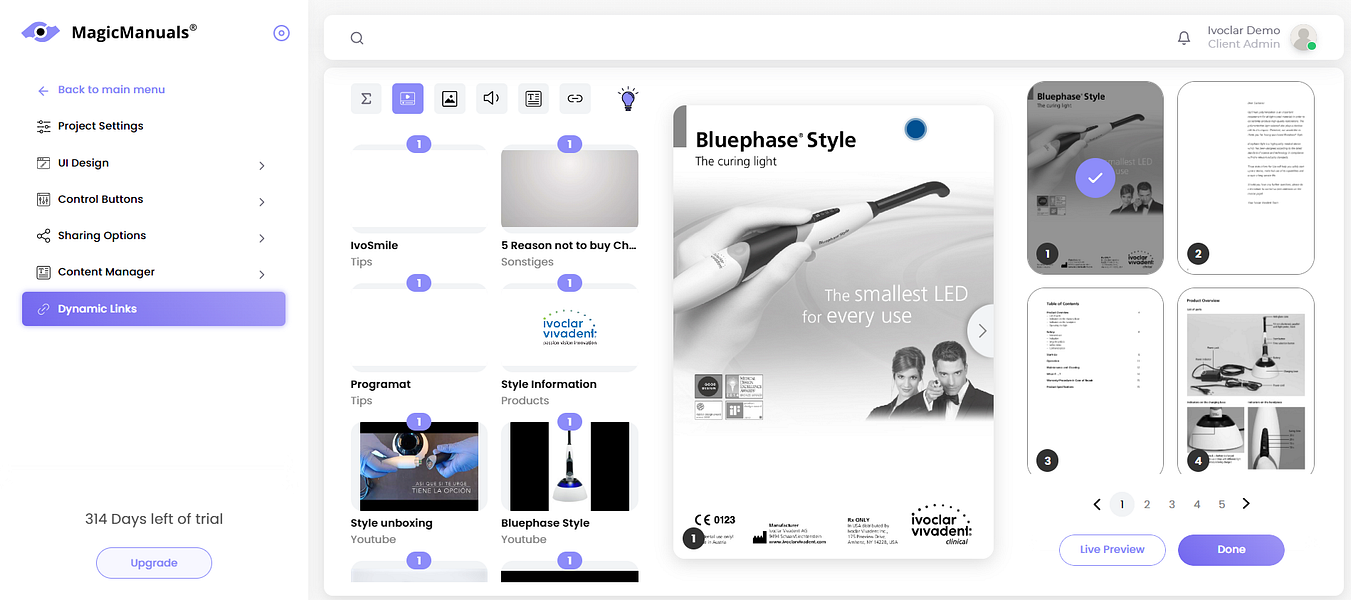The image size is (1351, 600).
Task: Select the text article filter icon
Action: (x=533, y=98)
